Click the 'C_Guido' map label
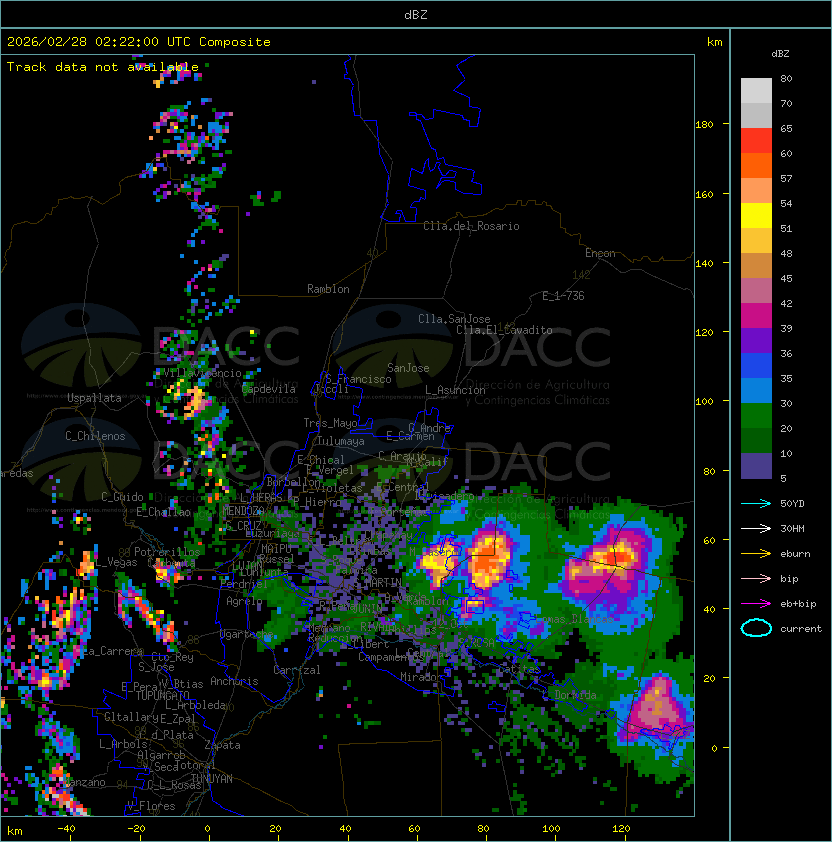This screenshot has width=832, height=842. click(x=122, y=497)
